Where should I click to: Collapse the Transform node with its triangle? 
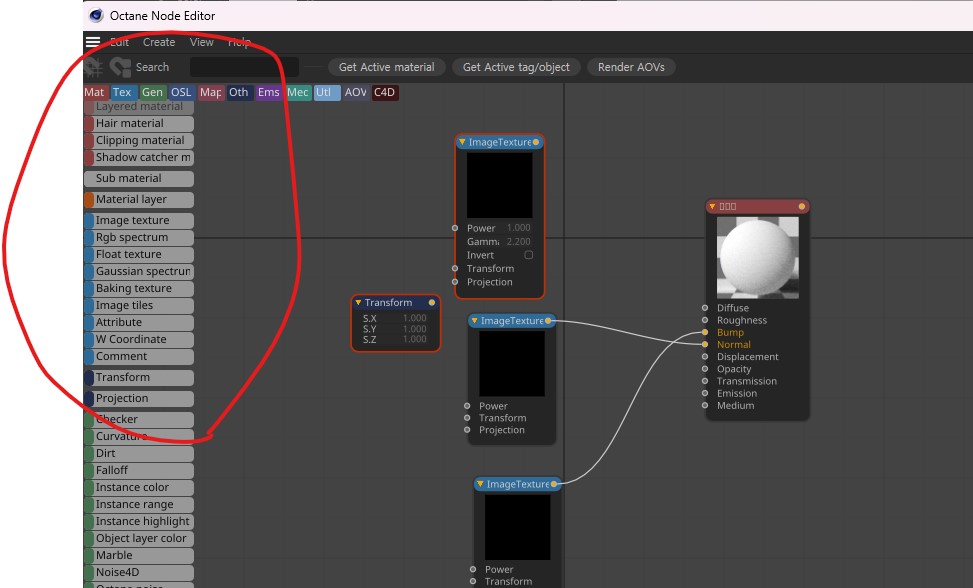pyautogui.click(x=358, y=303)
